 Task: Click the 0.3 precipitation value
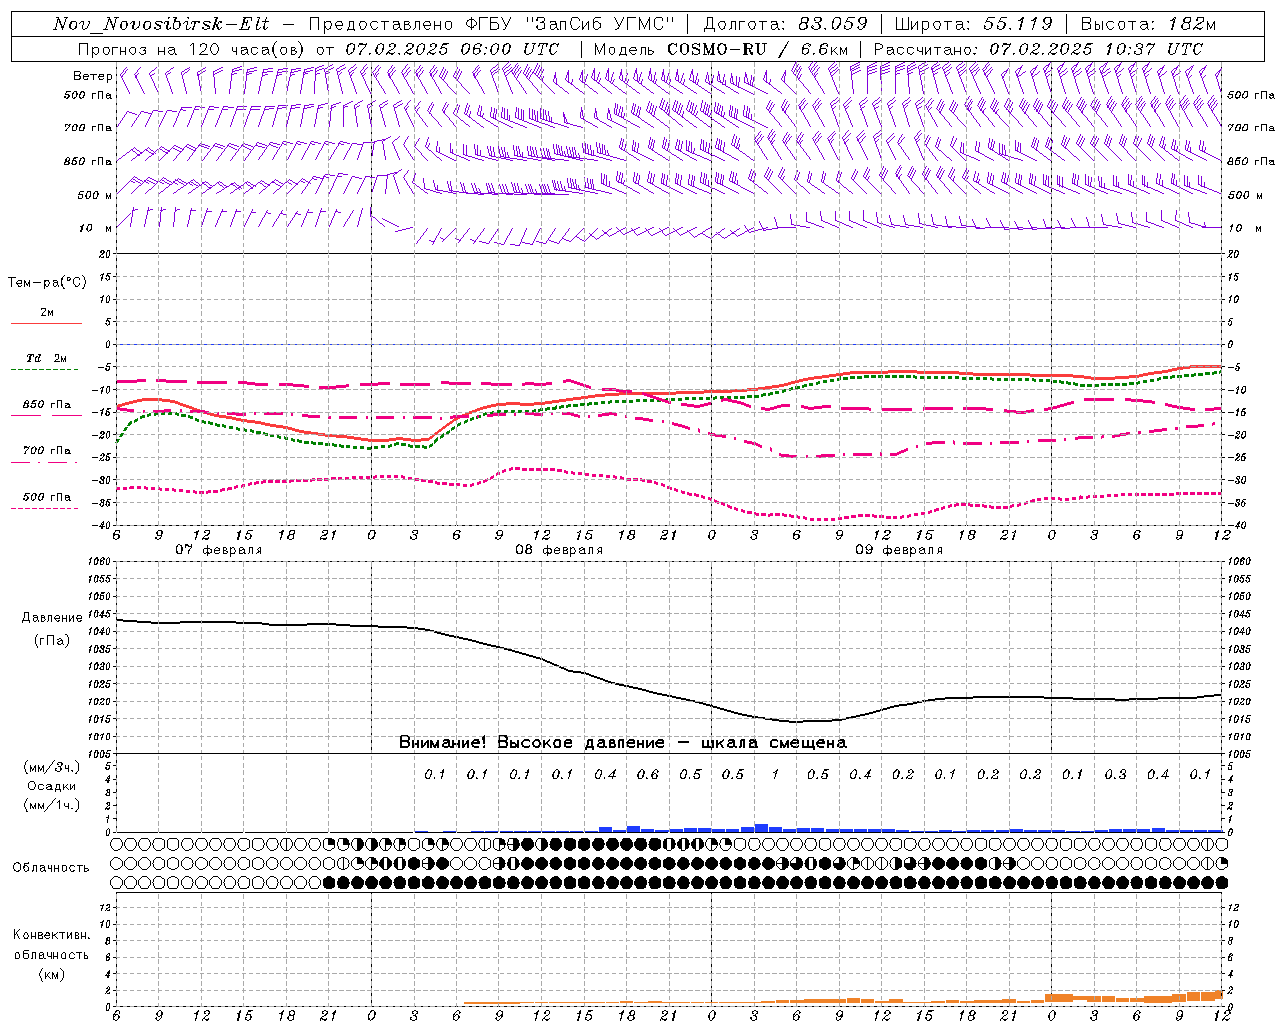pyautogui.click(x=1115, y=775)
